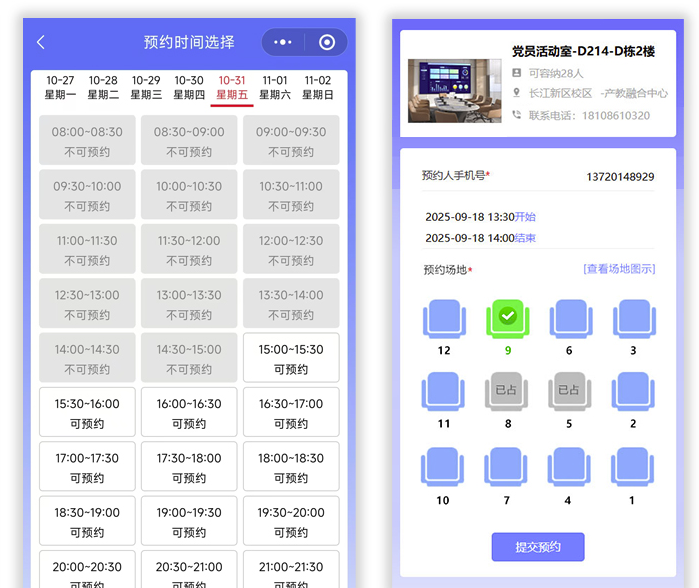Screen dimensions: 699x588
Task: Tap occupied seat 5
Action: point(569,392)
